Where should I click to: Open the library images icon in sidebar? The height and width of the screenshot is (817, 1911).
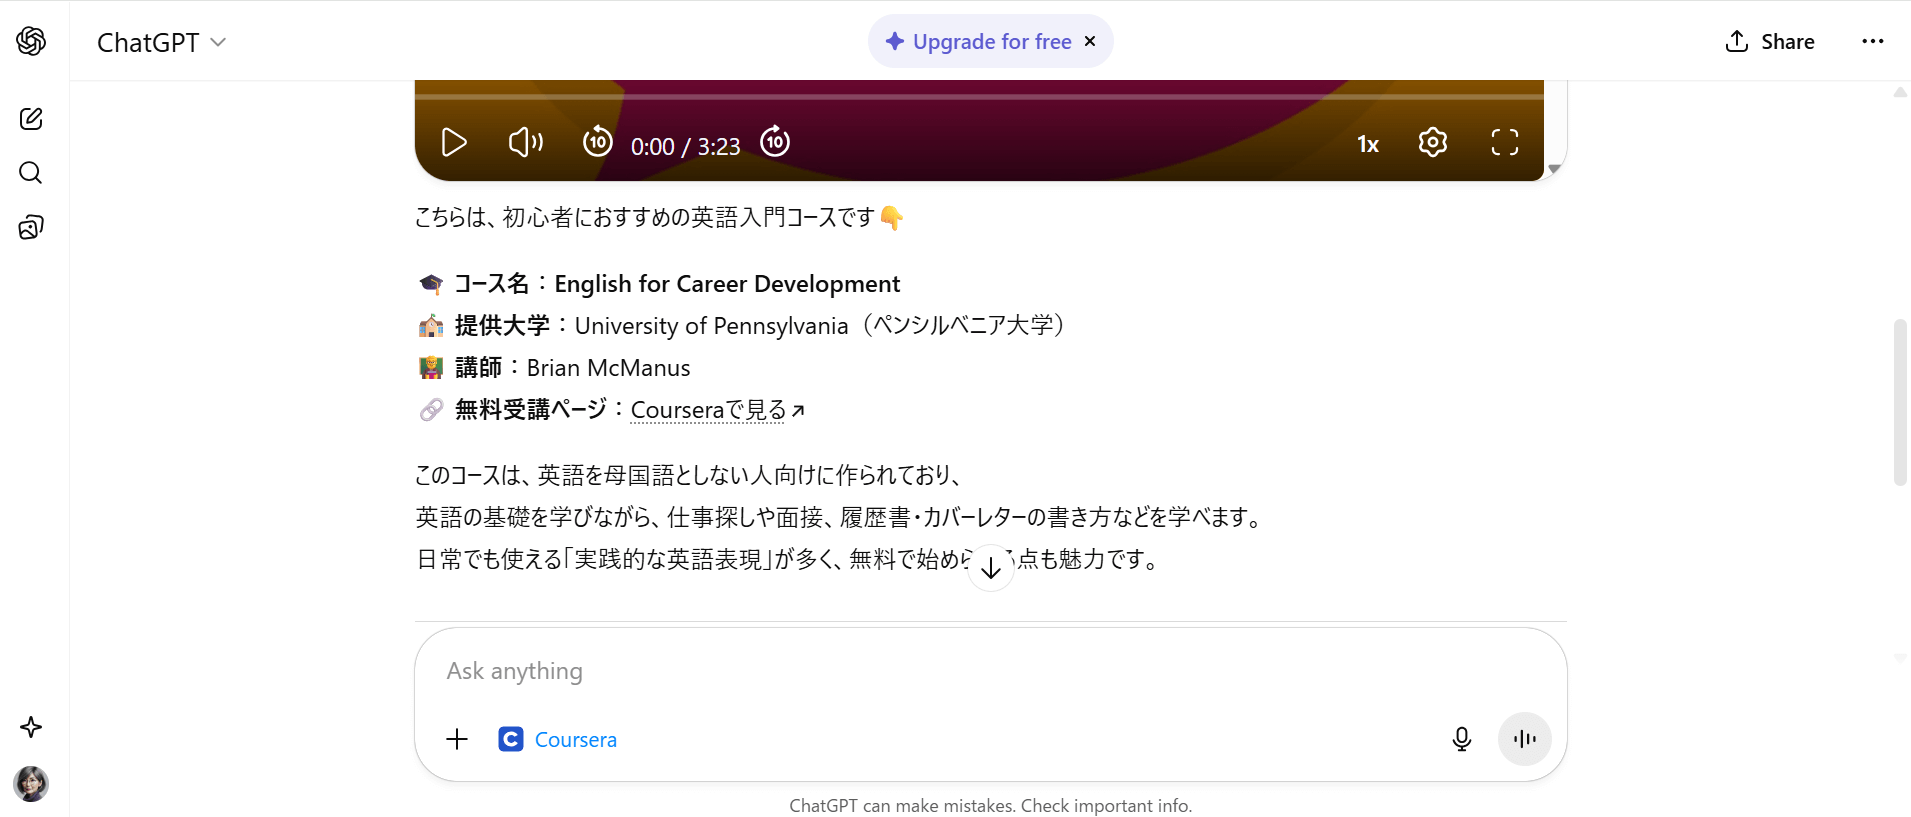[x=31, y=227]
